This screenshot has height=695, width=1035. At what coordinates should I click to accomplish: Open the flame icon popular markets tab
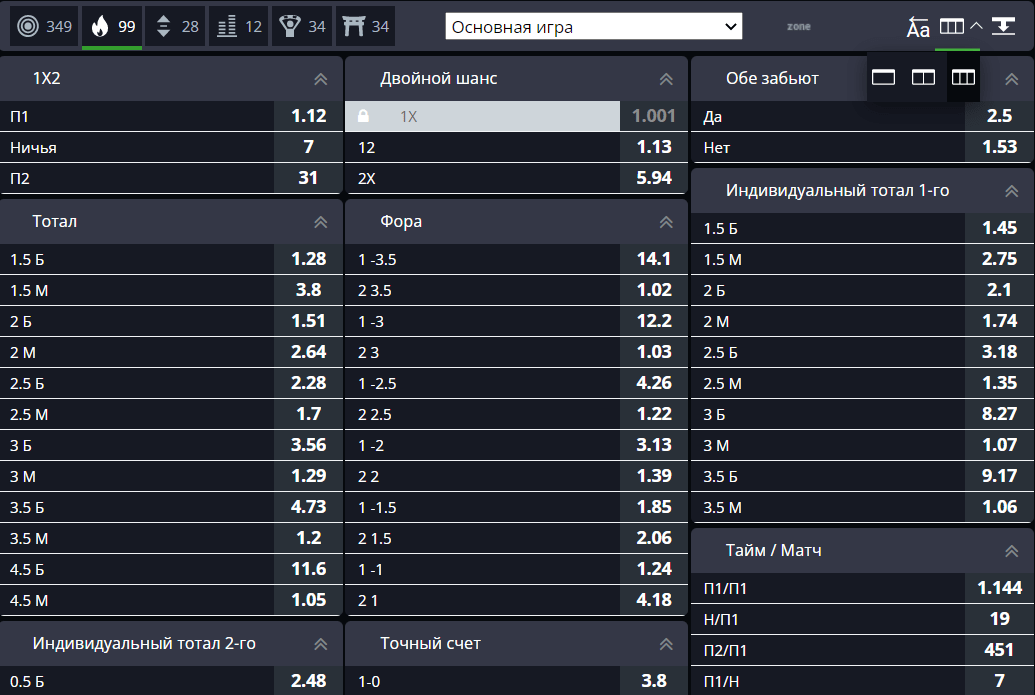tap(112, 26)
